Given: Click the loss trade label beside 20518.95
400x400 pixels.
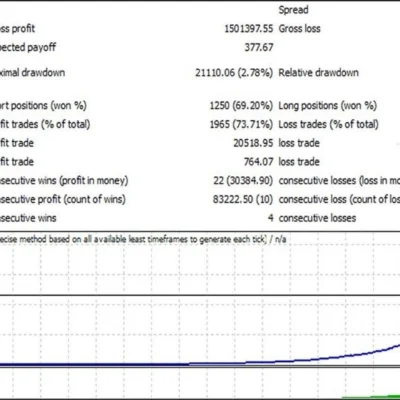Looking at the screenshot, I should click(x=299, y=143).
